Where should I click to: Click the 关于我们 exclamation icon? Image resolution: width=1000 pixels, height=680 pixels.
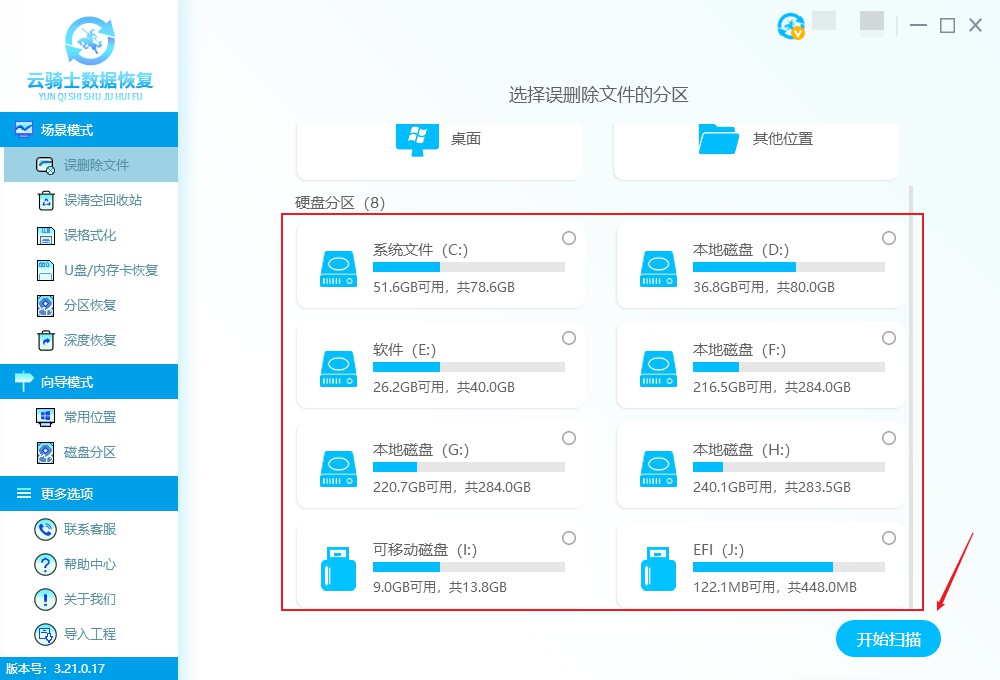pos(45,599)
